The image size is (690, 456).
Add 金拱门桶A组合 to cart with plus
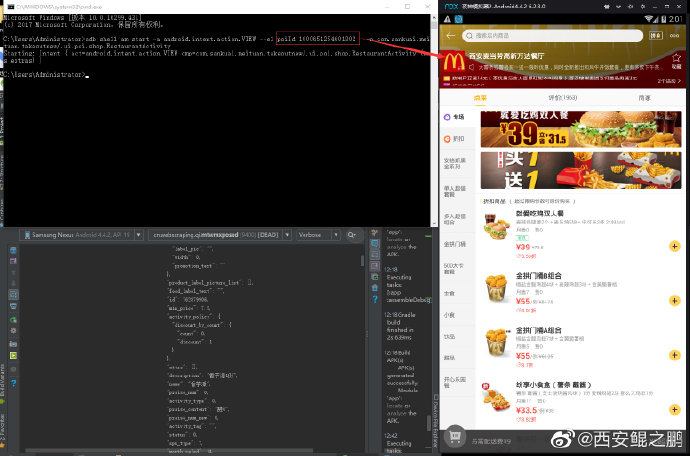click(x=674, y=355)
